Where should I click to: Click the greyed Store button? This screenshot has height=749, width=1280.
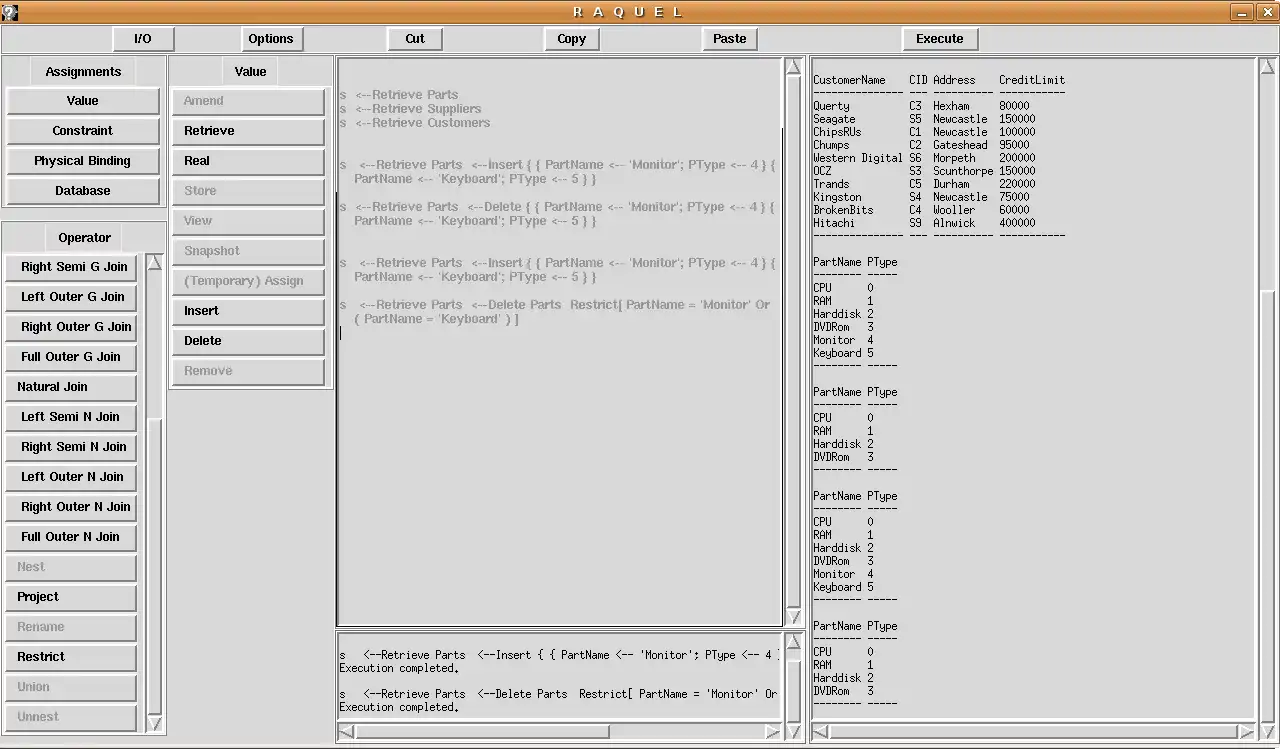(x=249, y=191)
